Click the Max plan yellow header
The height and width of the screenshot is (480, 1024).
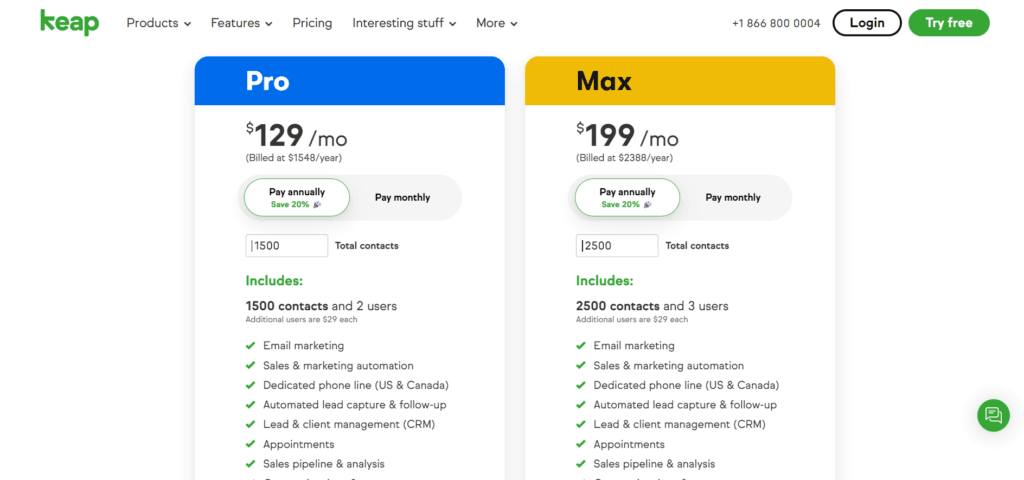click(680, 81)
